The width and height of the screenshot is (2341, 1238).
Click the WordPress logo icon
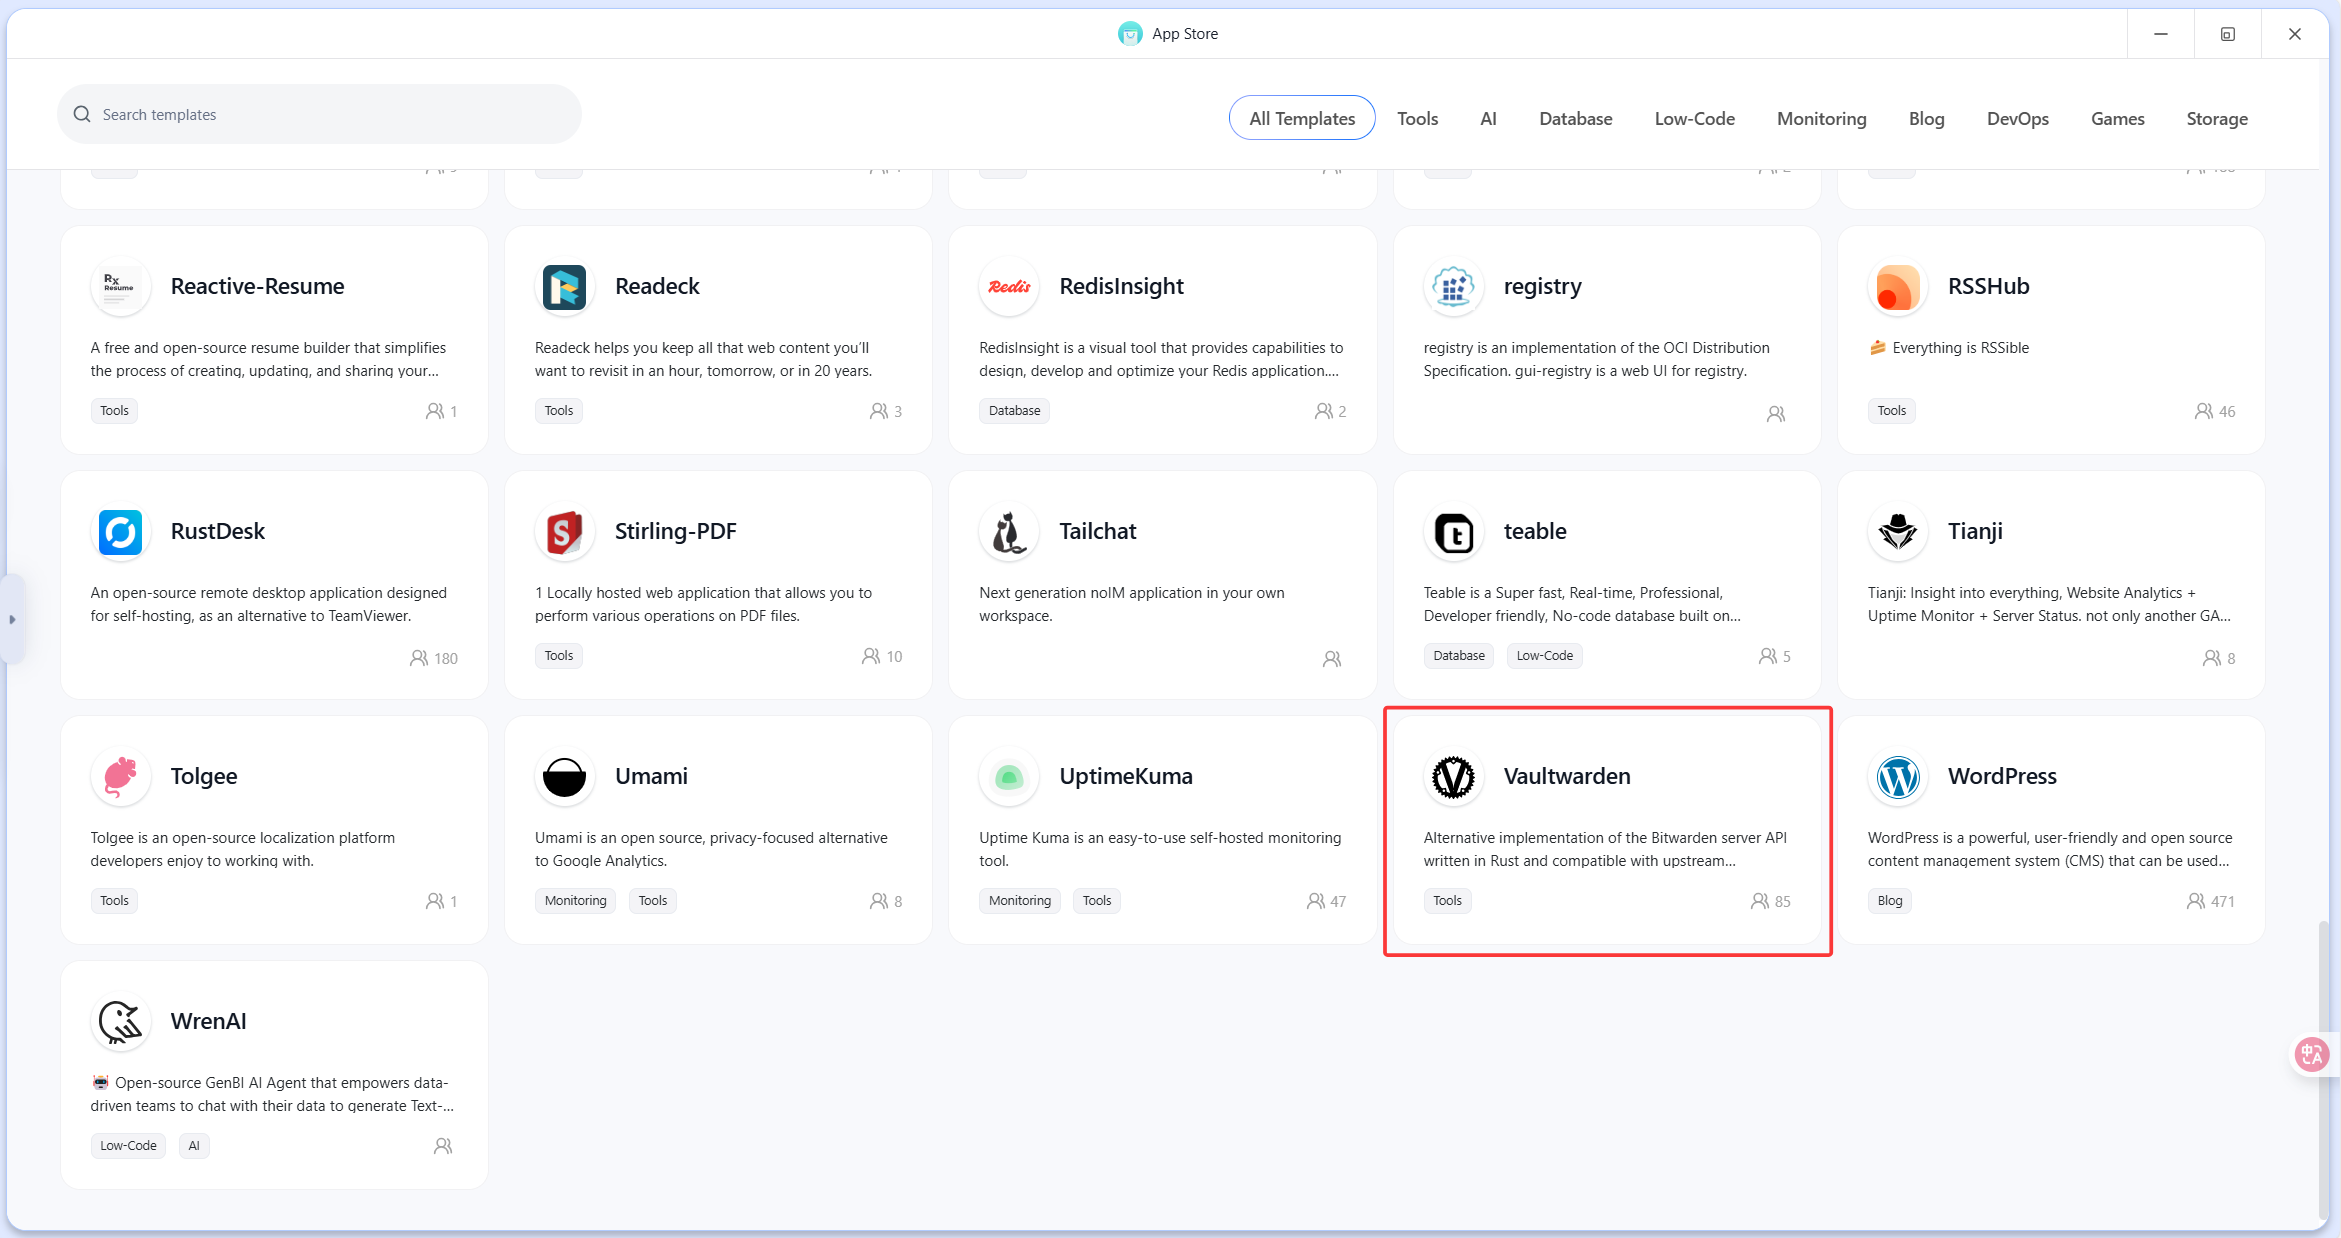1897,777
